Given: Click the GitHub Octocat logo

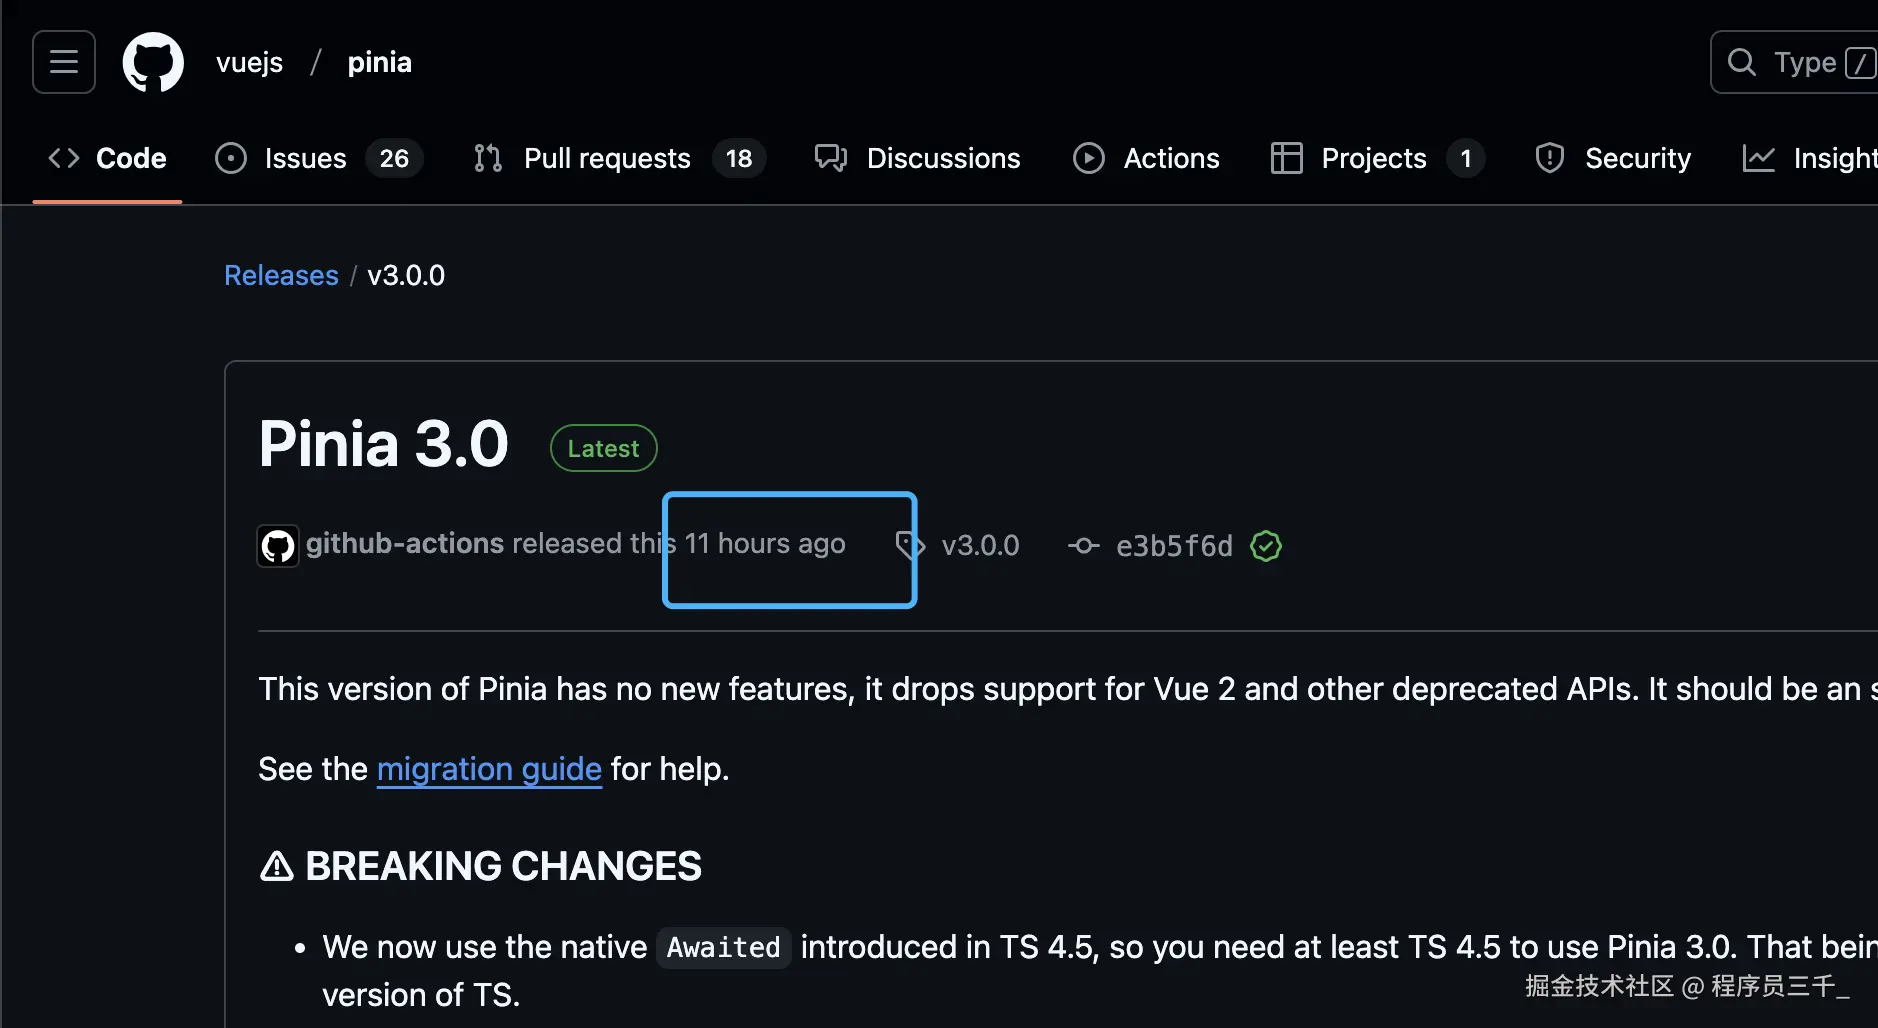Looking at the screenshot, I should pos(153,62).
